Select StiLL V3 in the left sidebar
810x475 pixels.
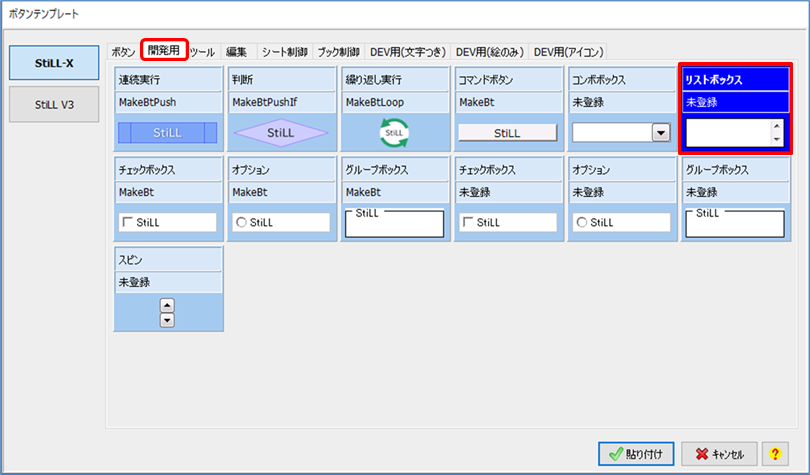pyautogui.click(x=55, y=104)
